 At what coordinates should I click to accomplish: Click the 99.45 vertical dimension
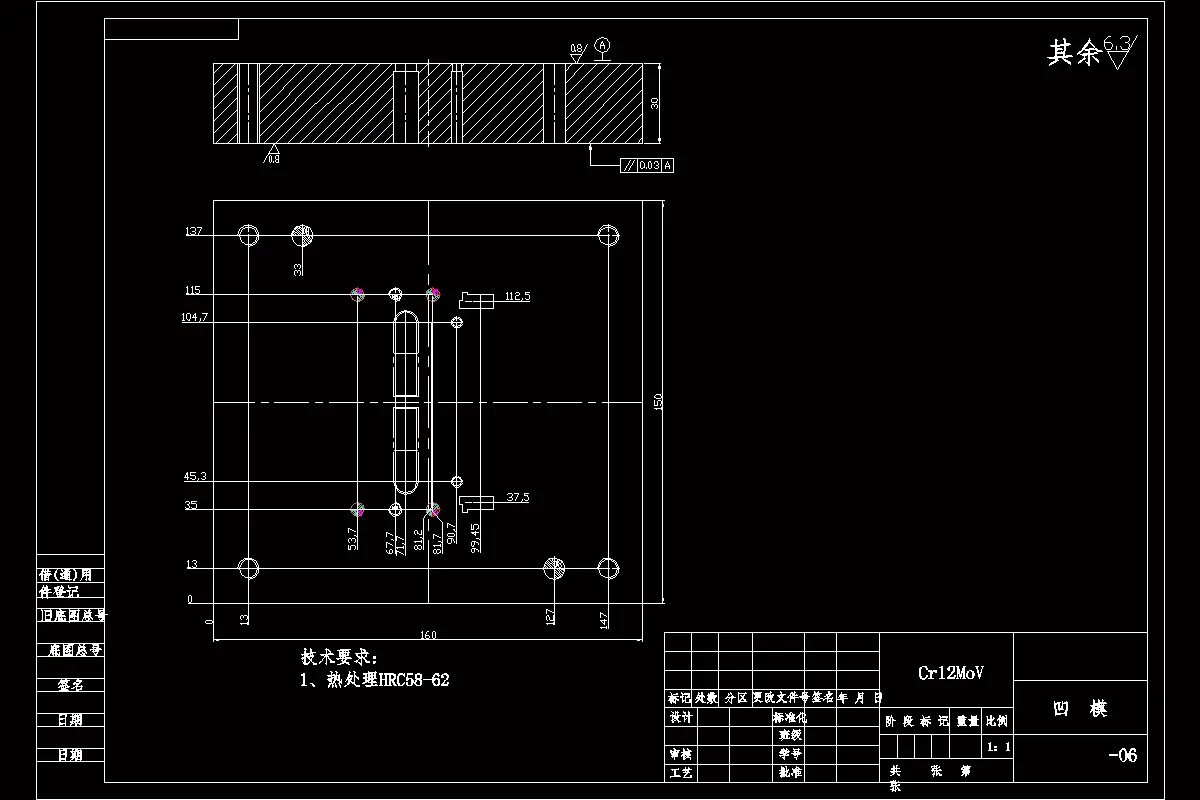click(x=476, y=537)
